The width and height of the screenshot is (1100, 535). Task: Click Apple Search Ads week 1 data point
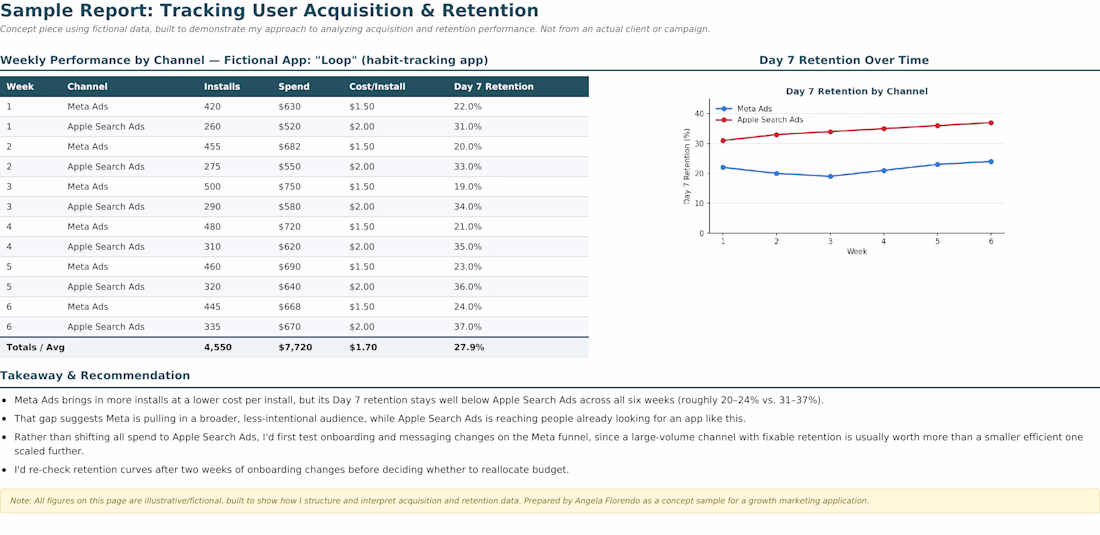click(x=723, y=140)
